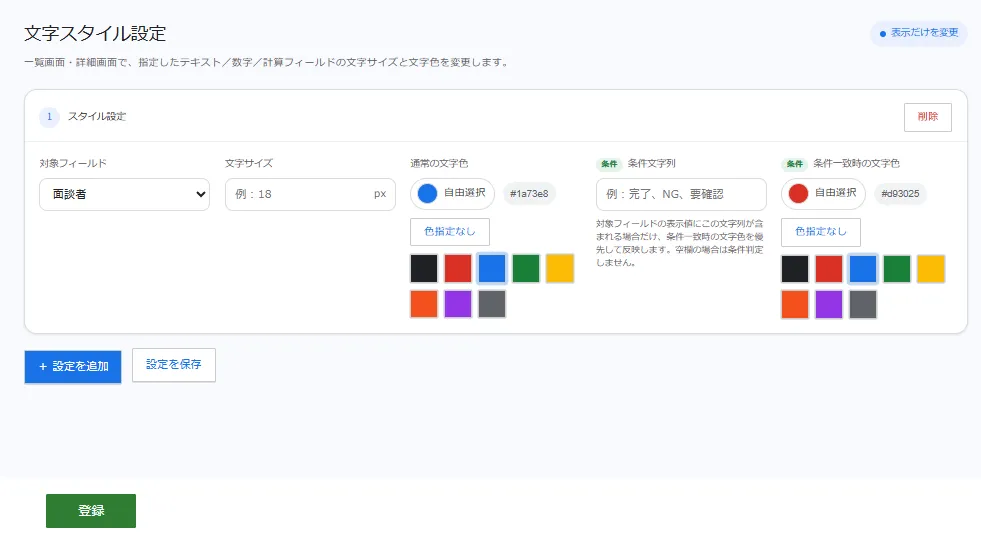The width and height of the screenshot is (981, 536).
Task: Select orange swatch under 通常の文字色
Action: click(x=424, y=304)
